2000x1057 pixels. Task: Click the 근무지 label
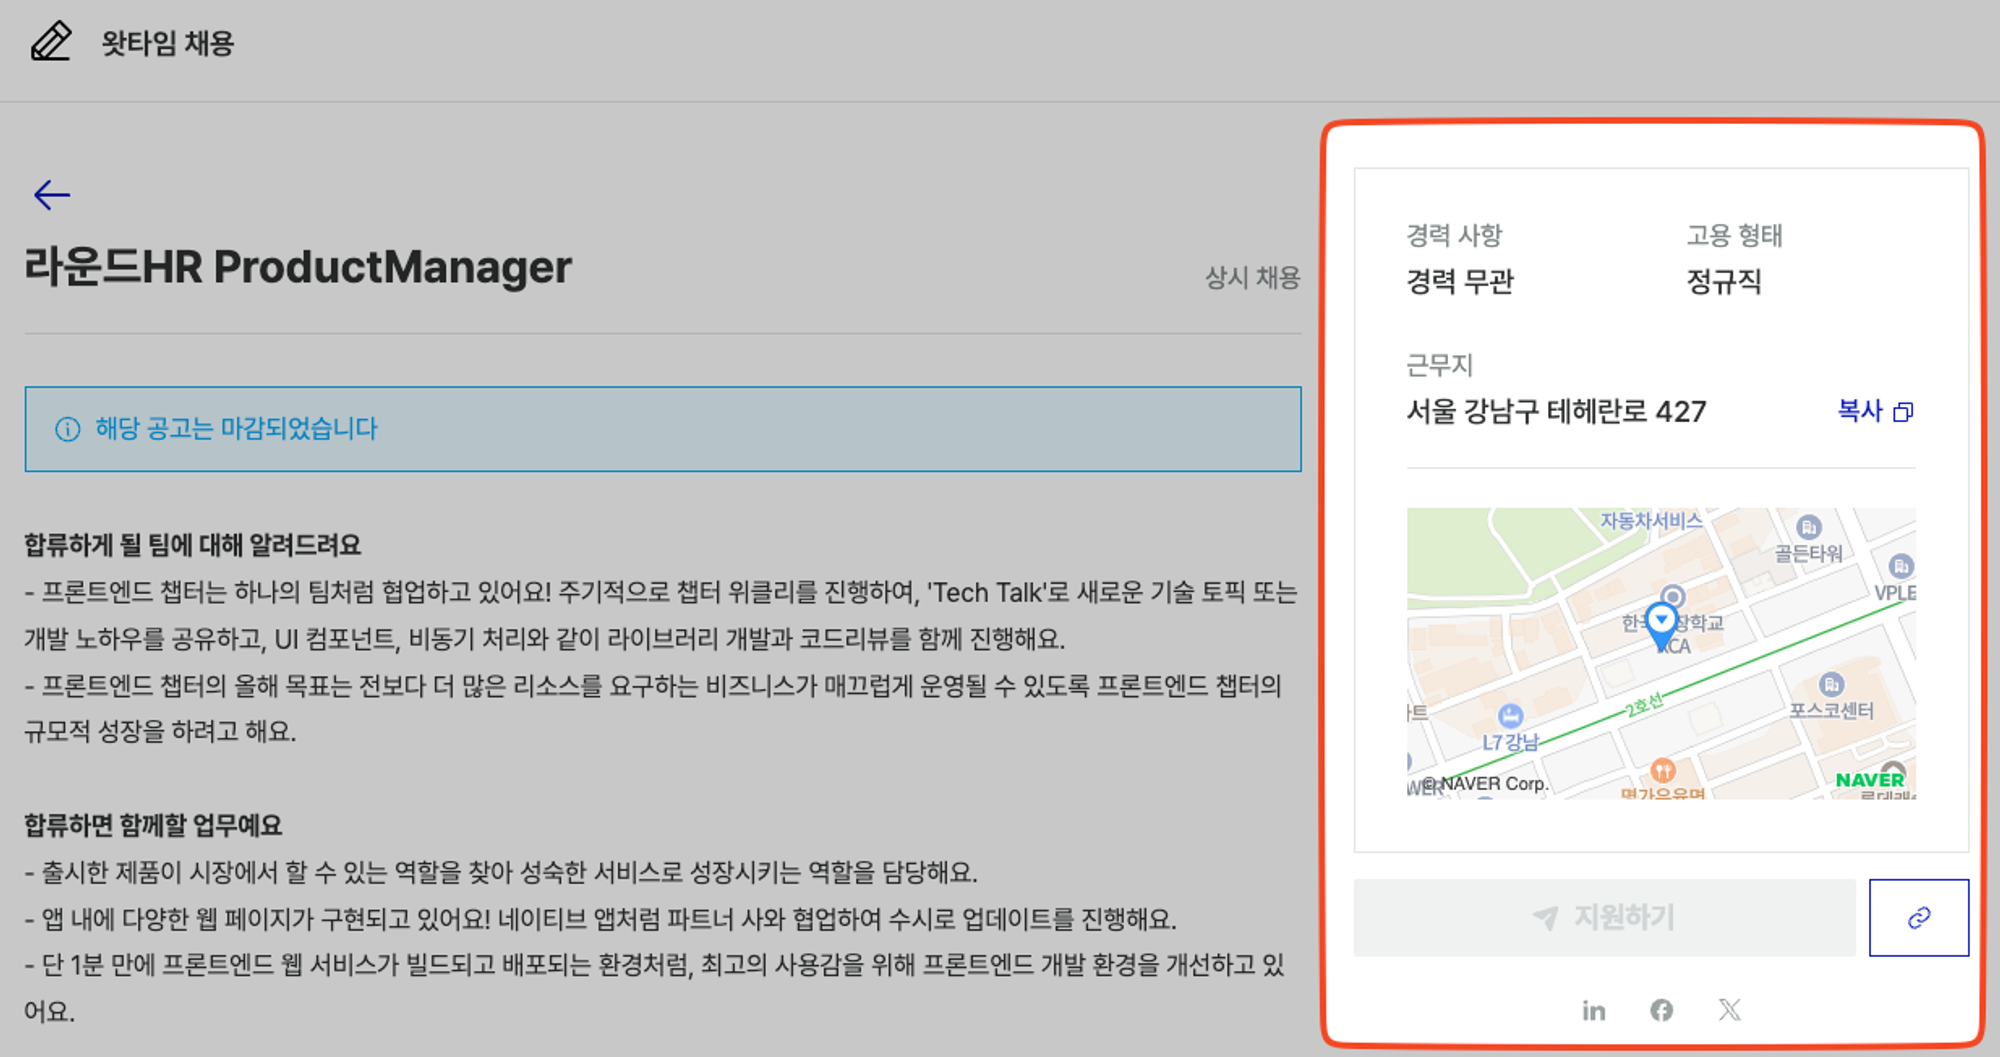coord(1440,365)
